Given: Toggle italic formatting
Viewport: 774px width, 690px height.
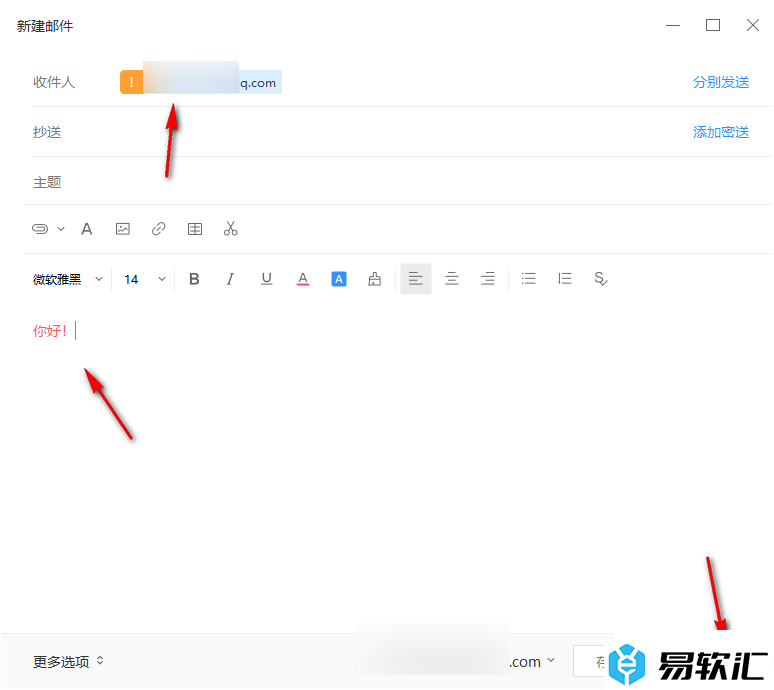Looking at the screenshot, I should (230, 279).
